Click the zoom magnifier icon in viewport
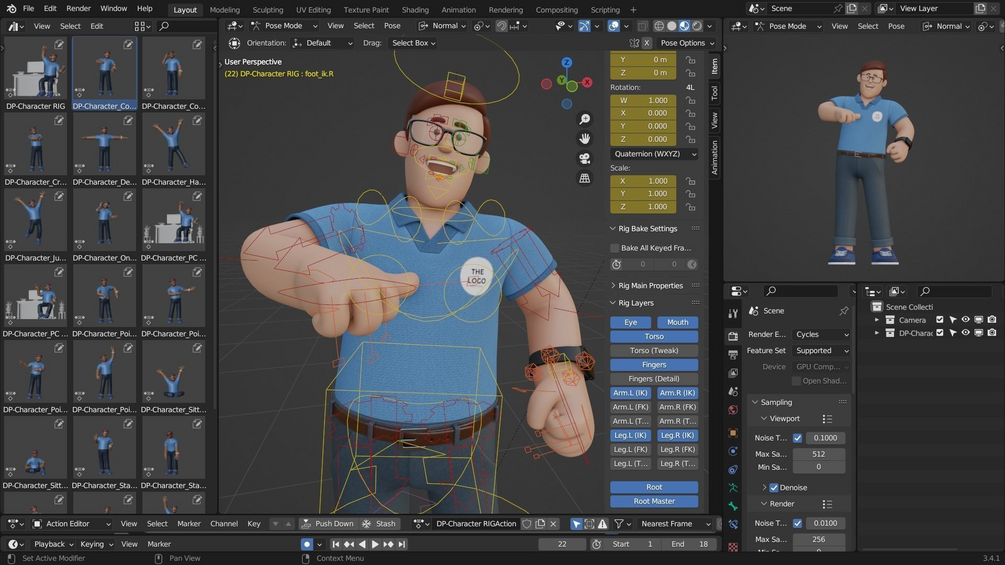Image resolution: width=1005 pixels, height=565 pixels. 585,119
